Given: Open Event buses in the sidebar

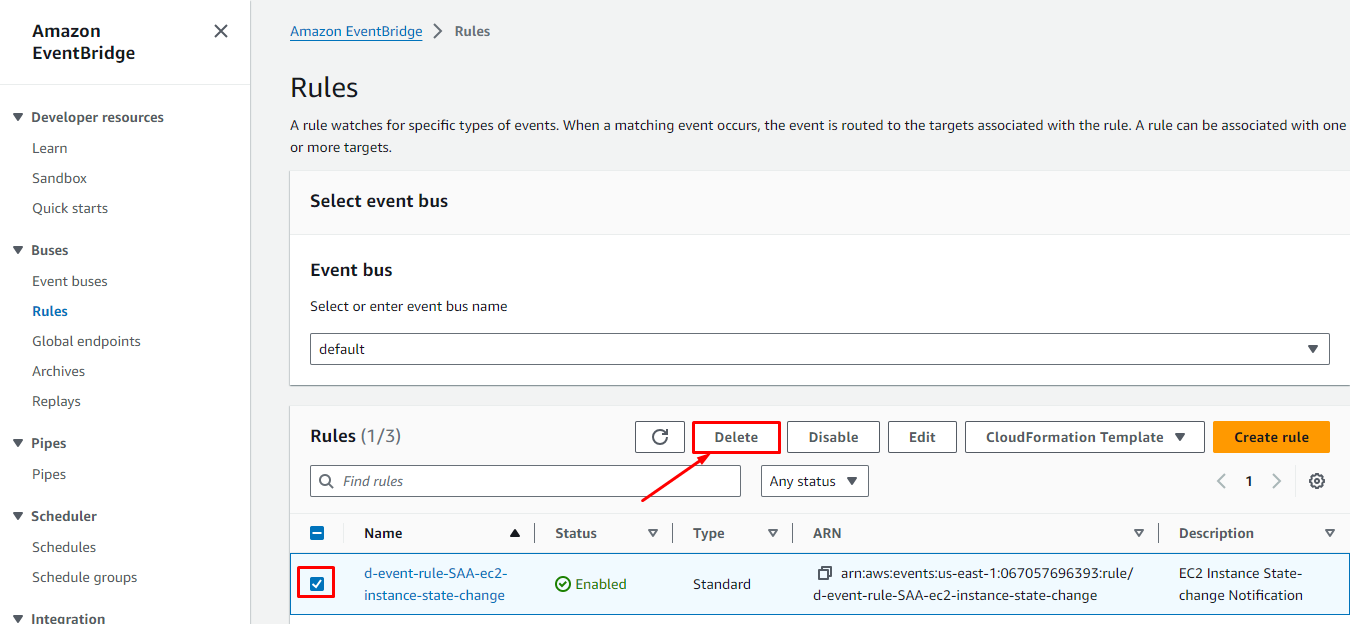Looking at the screenshot, I should (70, 281).
